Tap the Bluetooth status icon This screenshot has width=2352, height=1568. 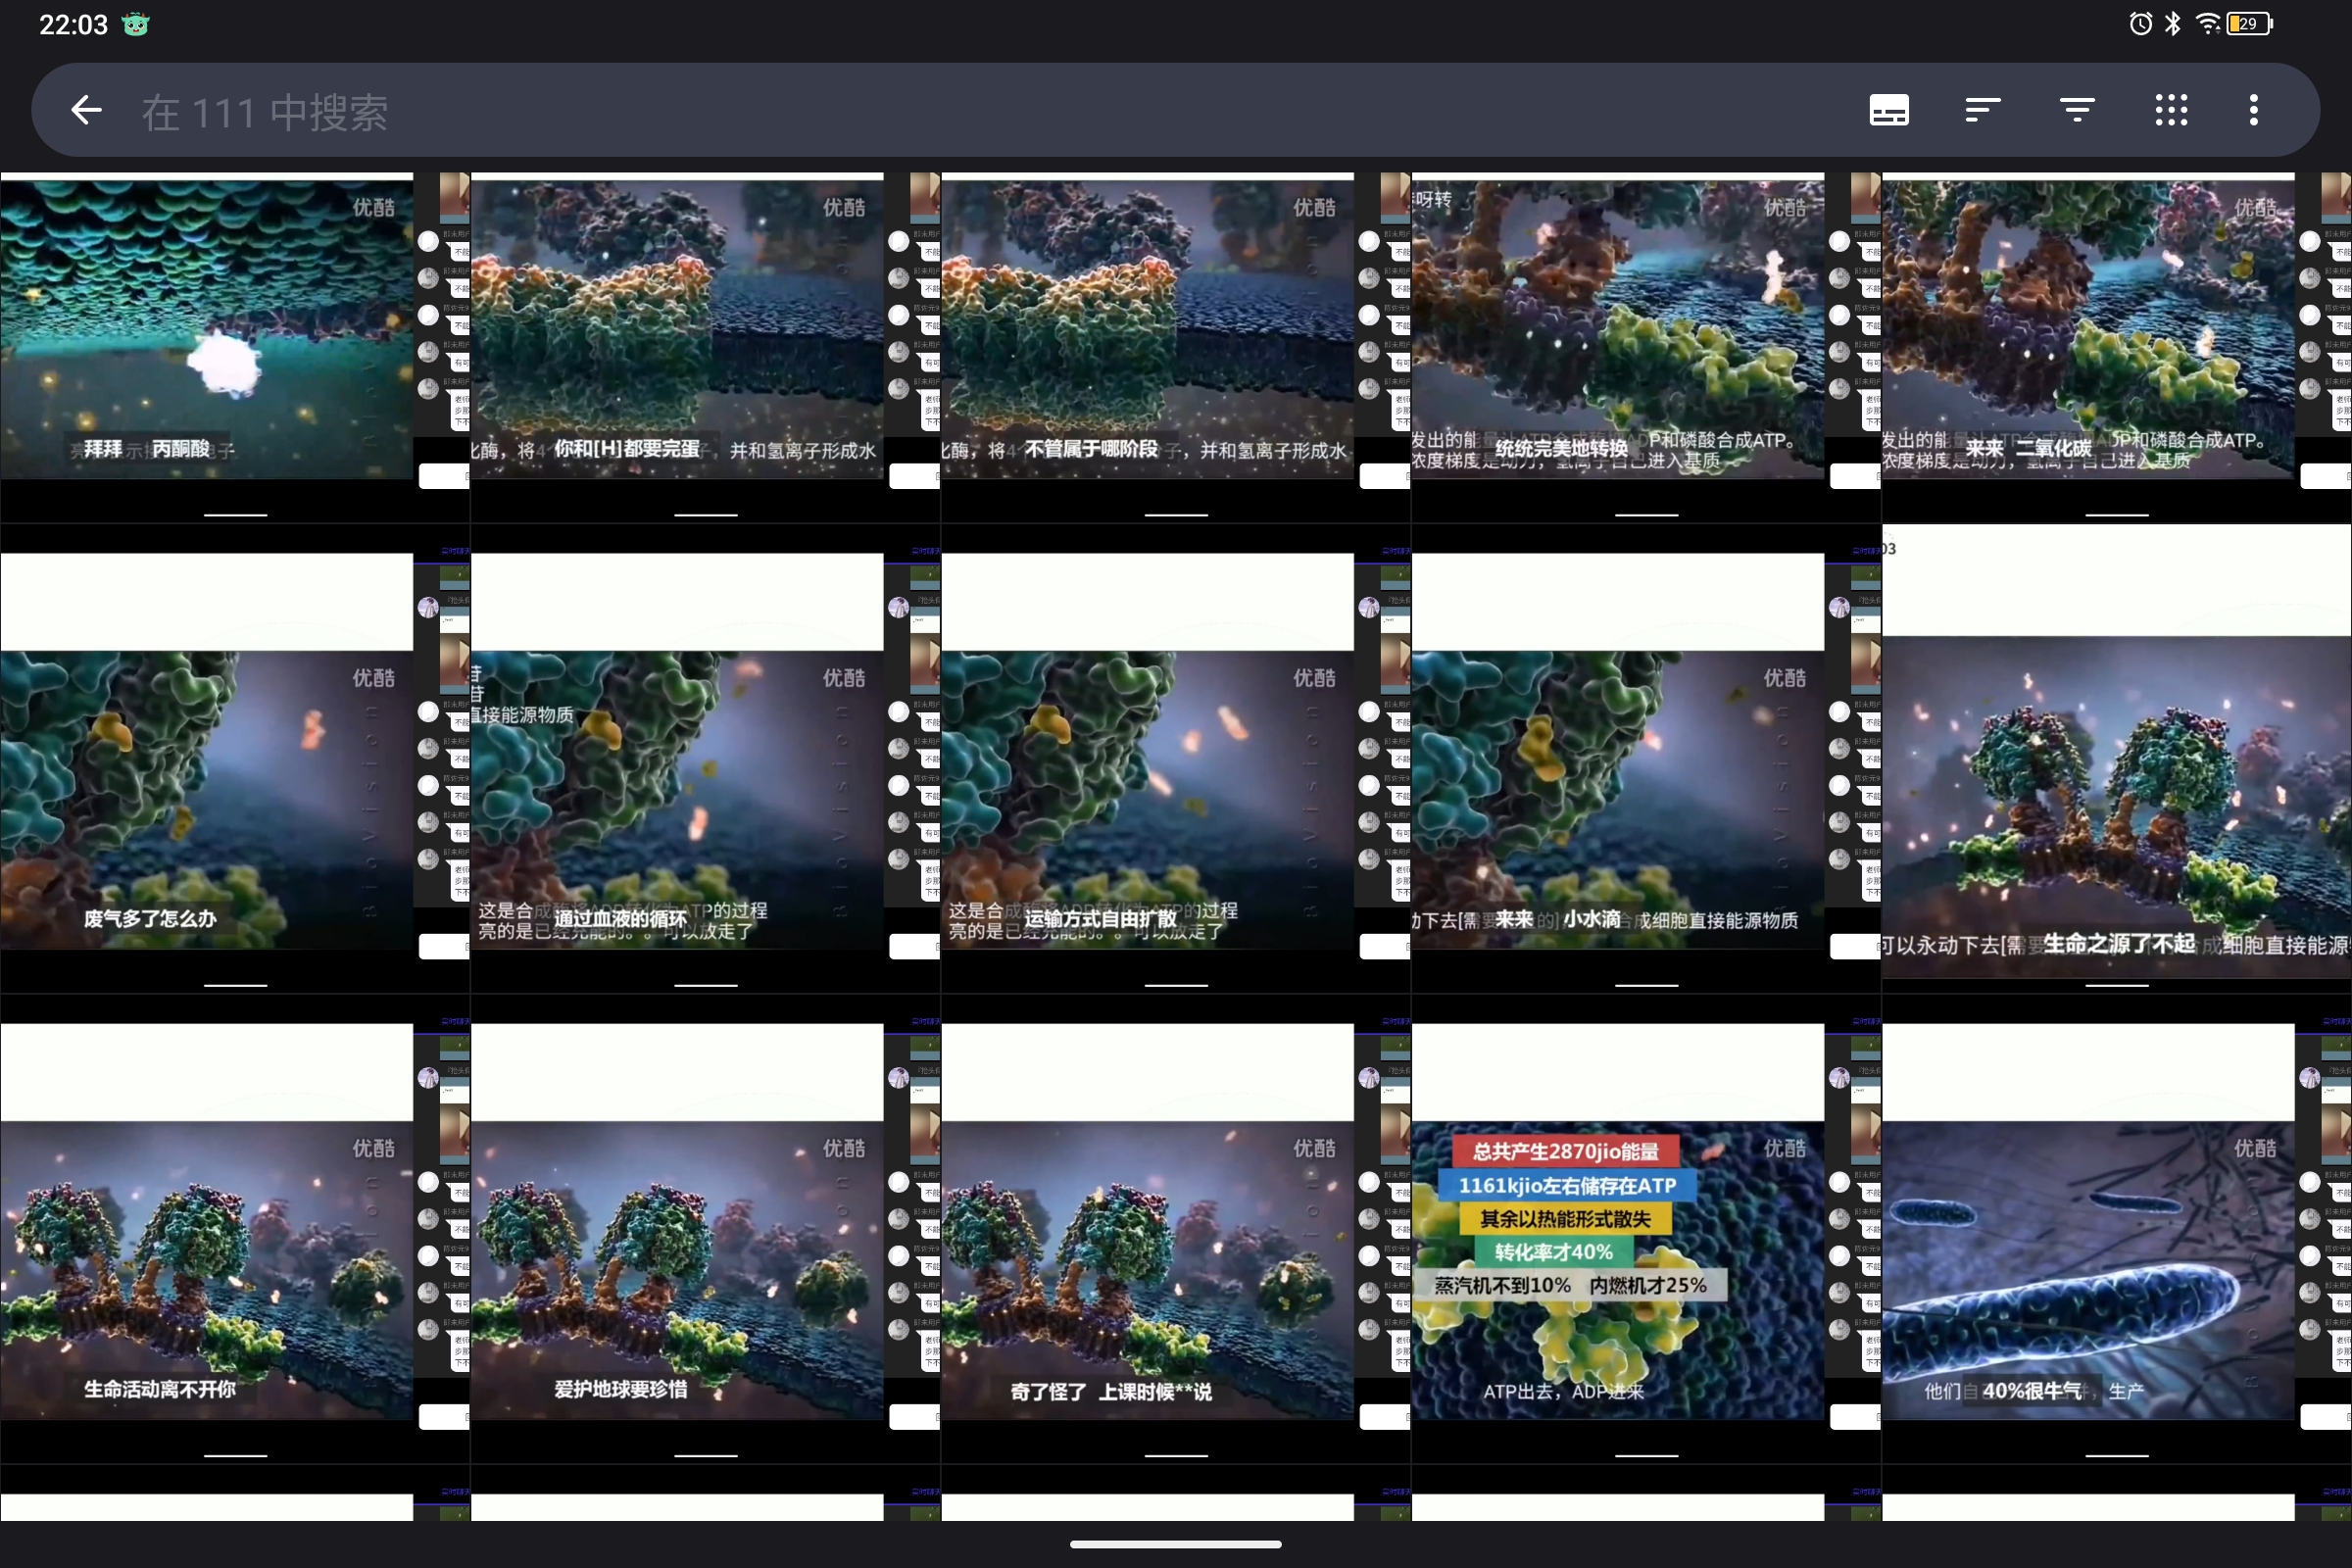(2173, 24)
